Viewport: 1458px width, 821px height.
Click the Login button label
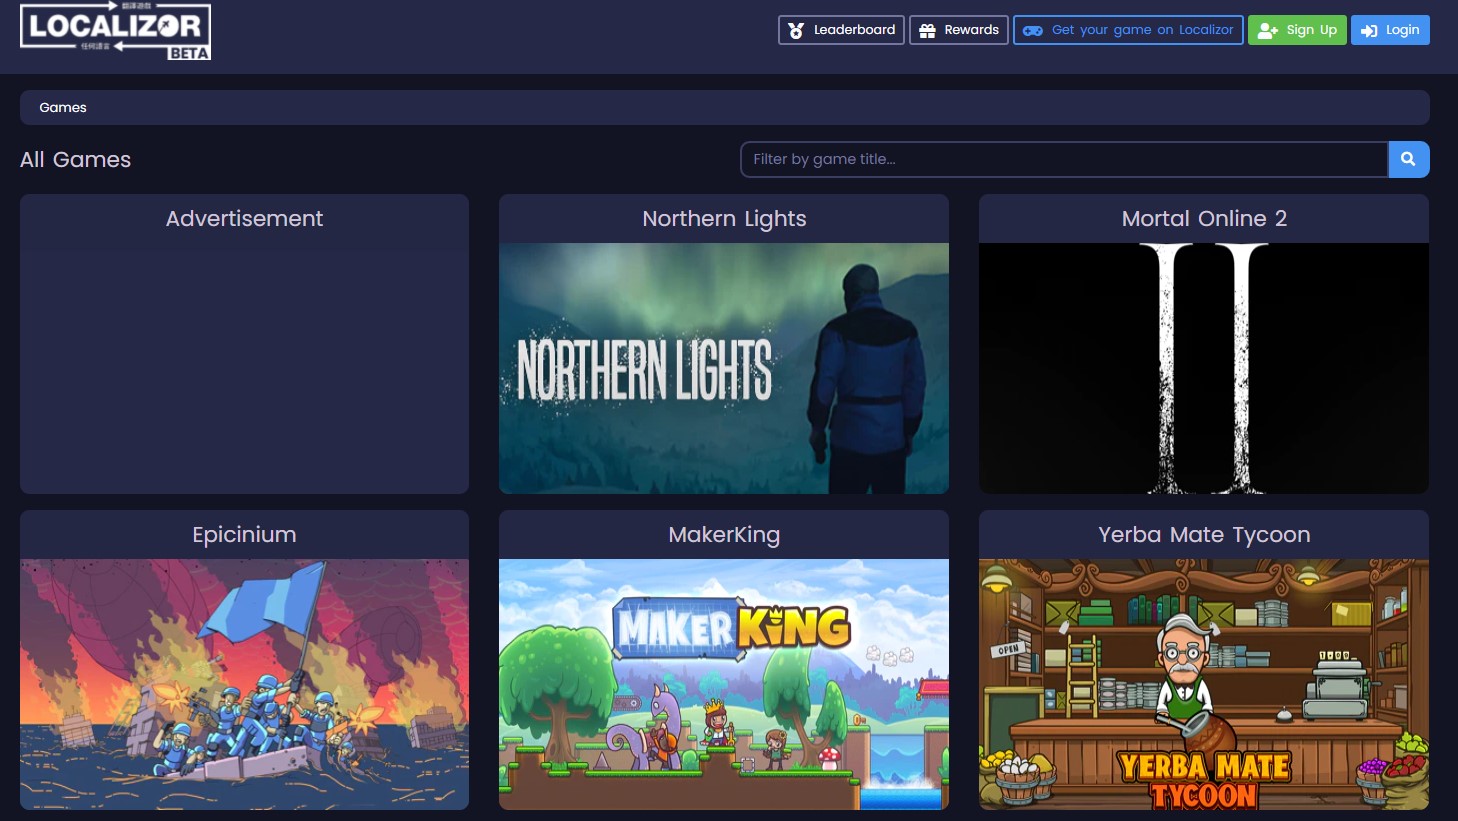(x=1402, y=30)
